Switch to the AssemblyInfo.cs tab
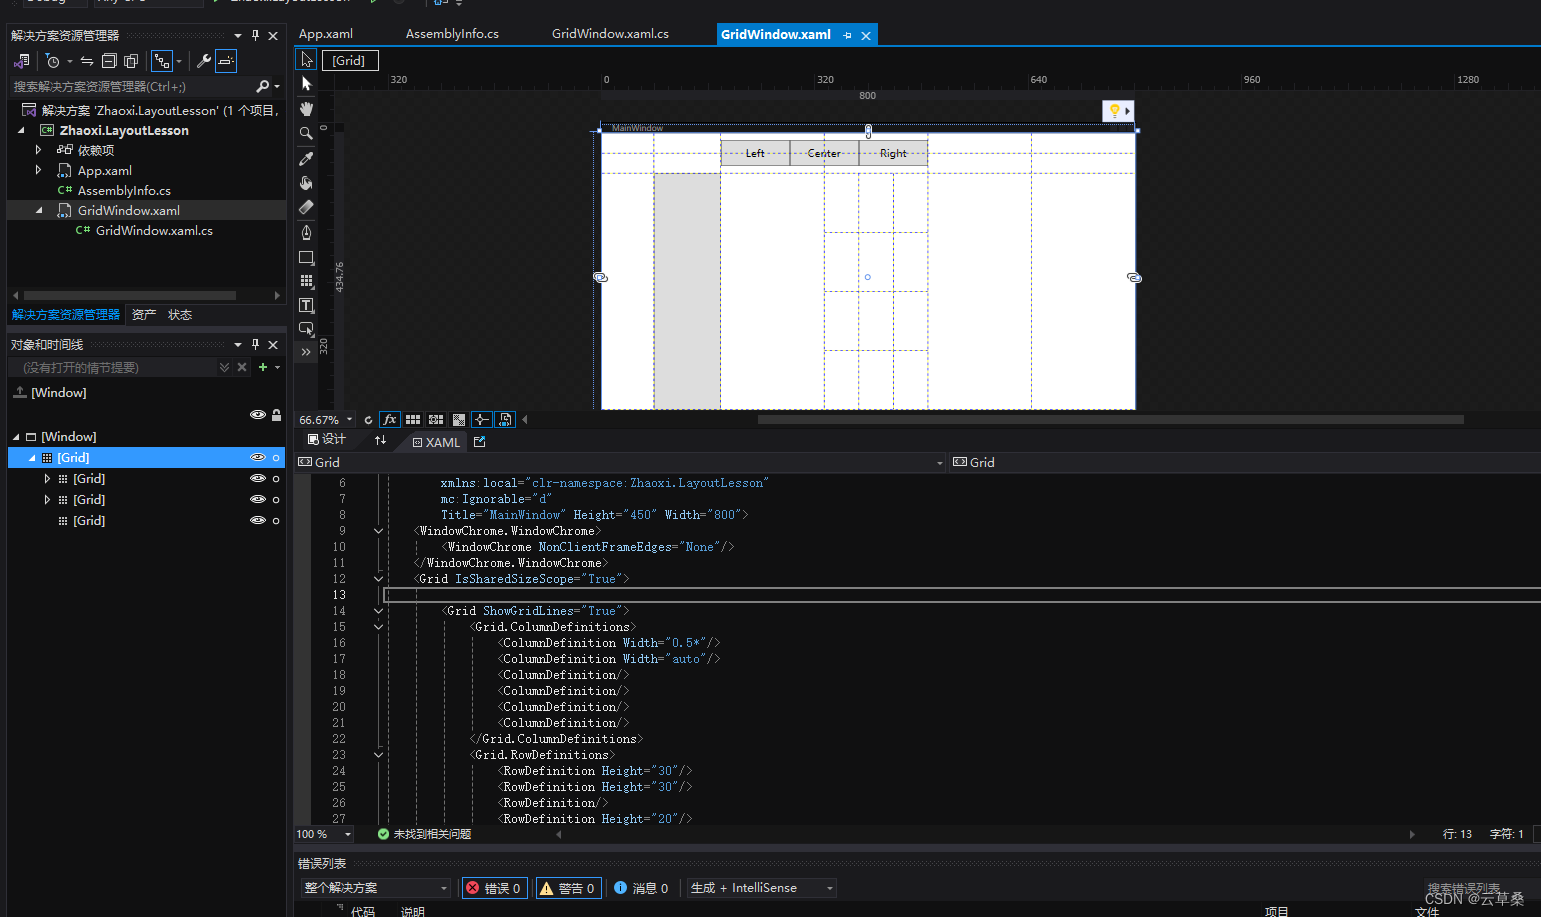The height and width of the screenshot is (917, 1541). point(452,34)
